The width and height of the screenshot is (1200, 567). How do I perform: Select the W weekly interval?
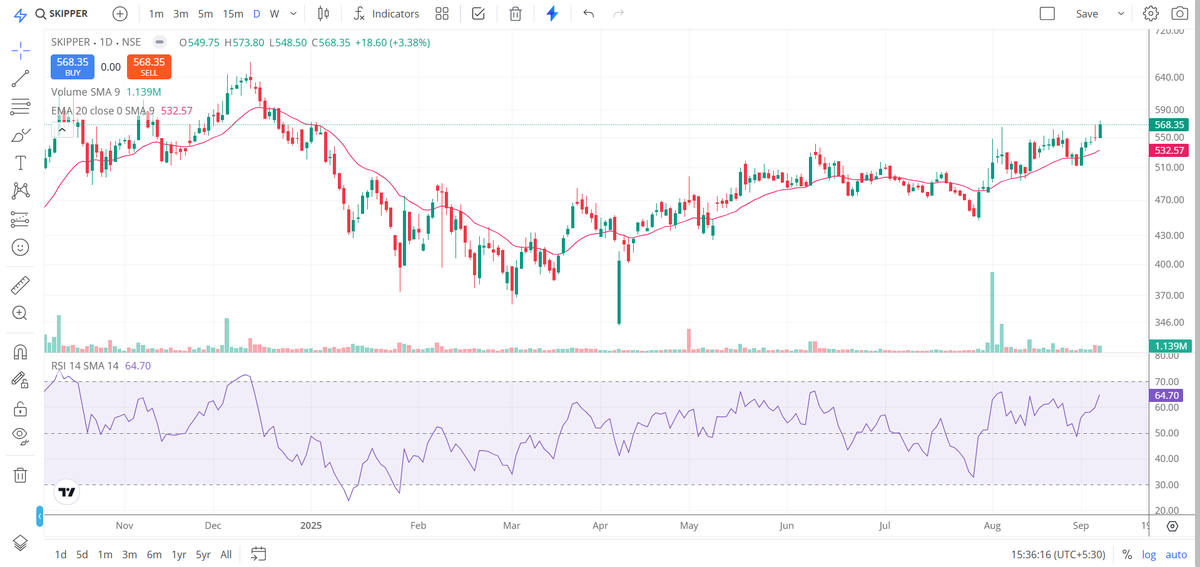click(x=274, y=14)
